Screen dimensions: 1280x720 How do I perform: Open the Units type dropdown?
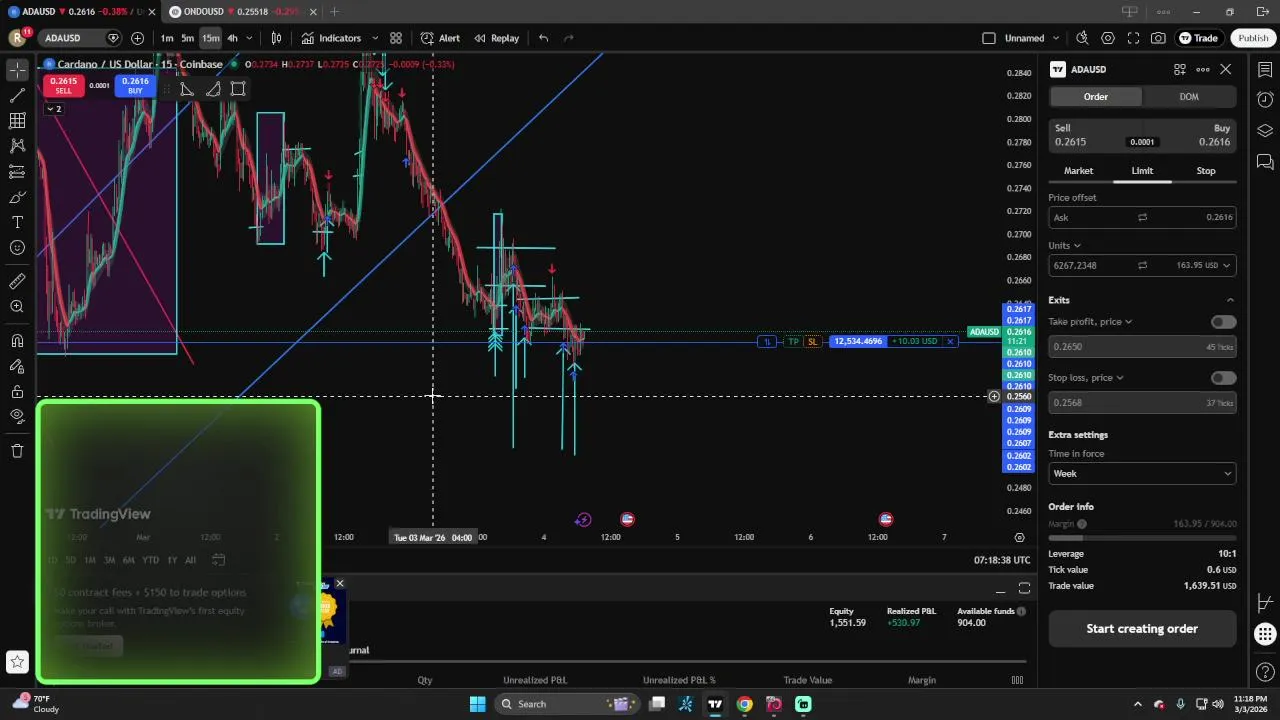click(x=1064, y=245)
